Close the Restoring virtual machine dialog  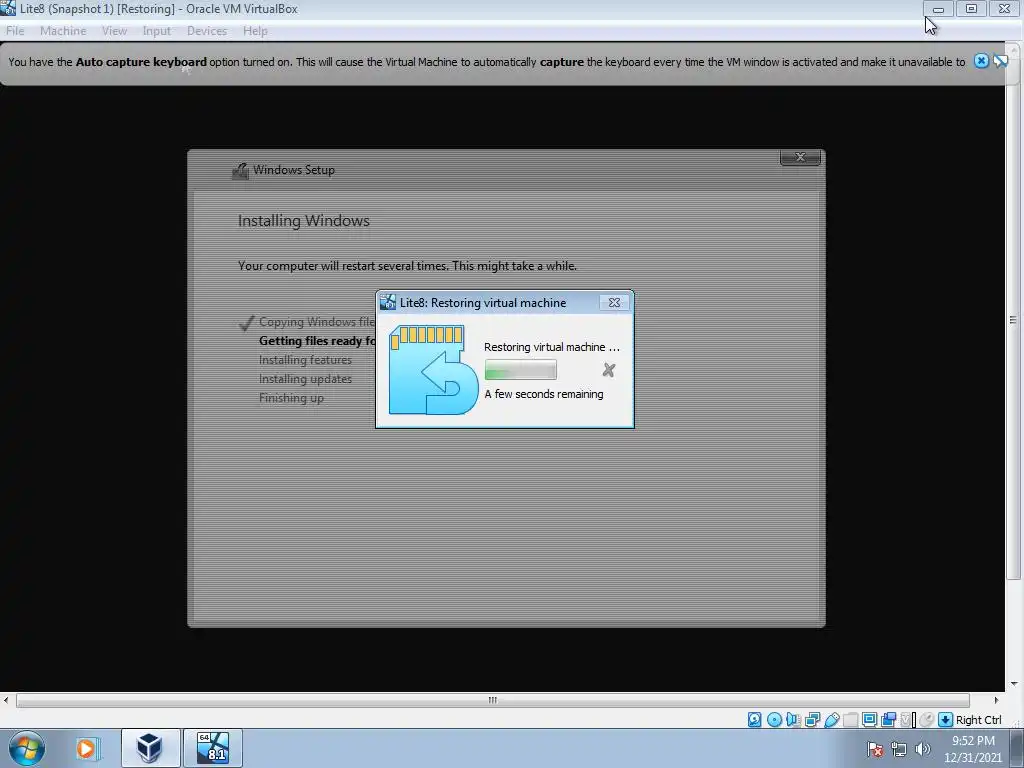614,302
